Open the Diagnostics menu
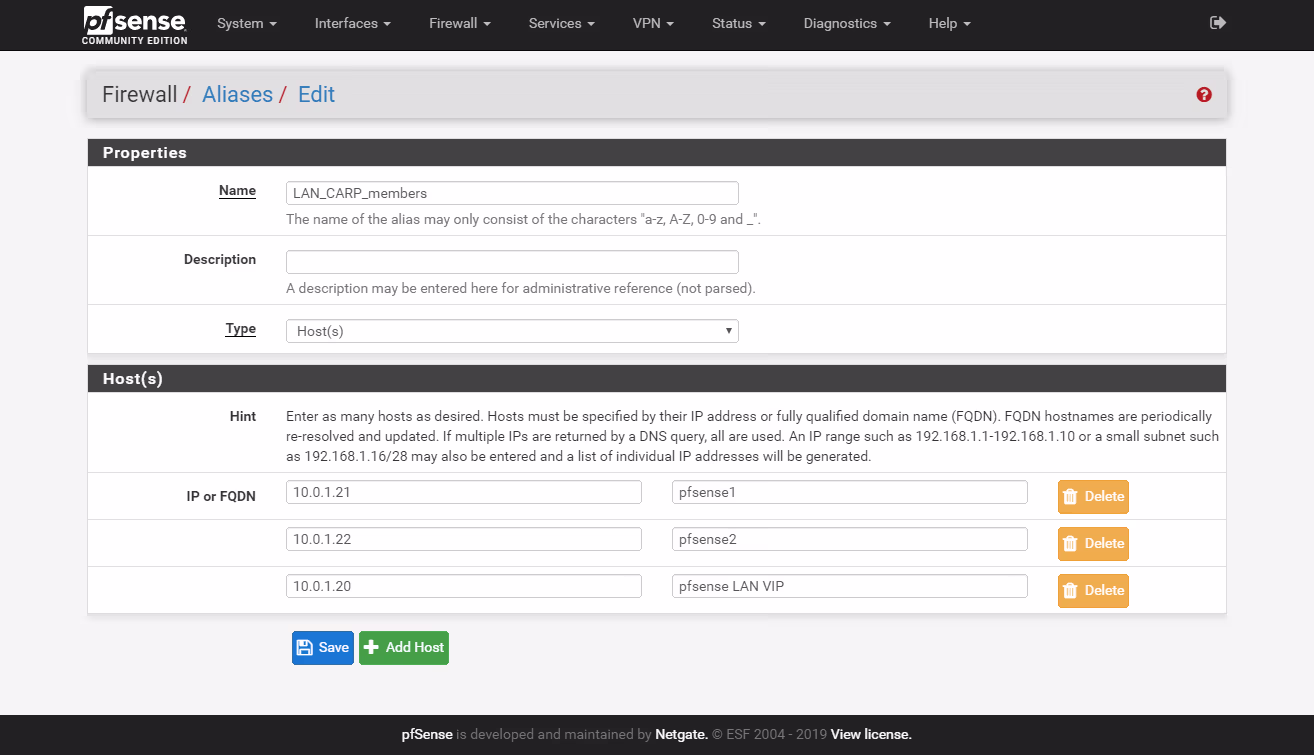The width and height of the screenshot is (1314, 755). (x=846, y=24)
